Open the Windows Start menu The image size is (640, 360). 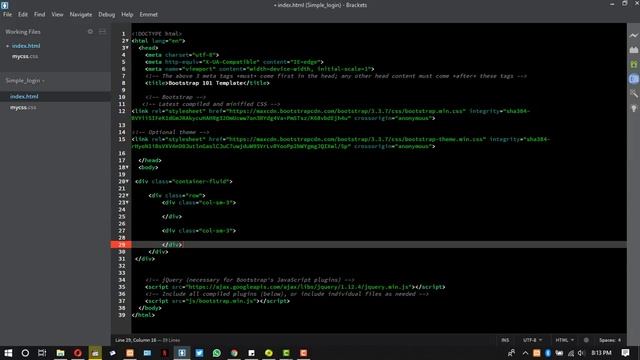click(x=8, y=353)
